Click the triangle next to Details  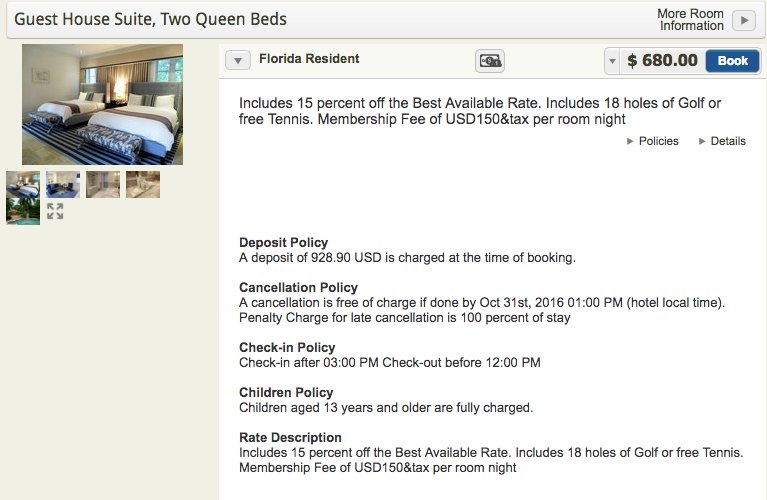click(702, 141)
